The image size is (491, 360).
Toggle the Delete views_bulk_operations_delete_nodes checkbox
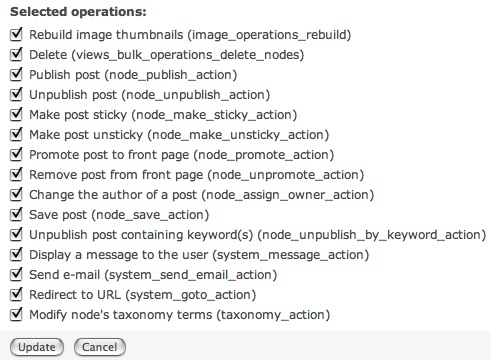click(16, 55)
